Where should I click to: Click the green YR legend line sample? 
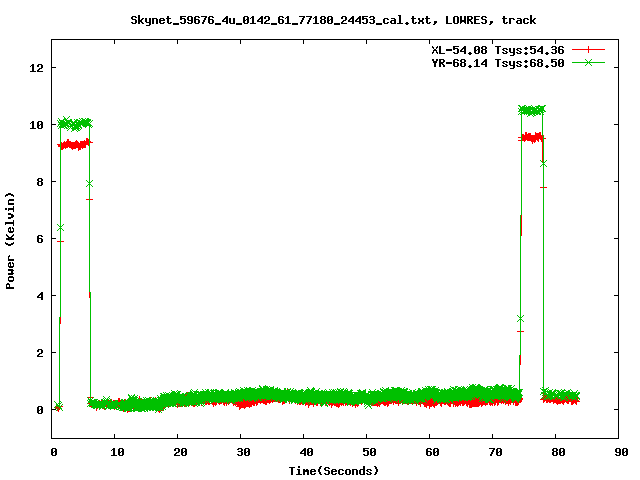point(588,62)
